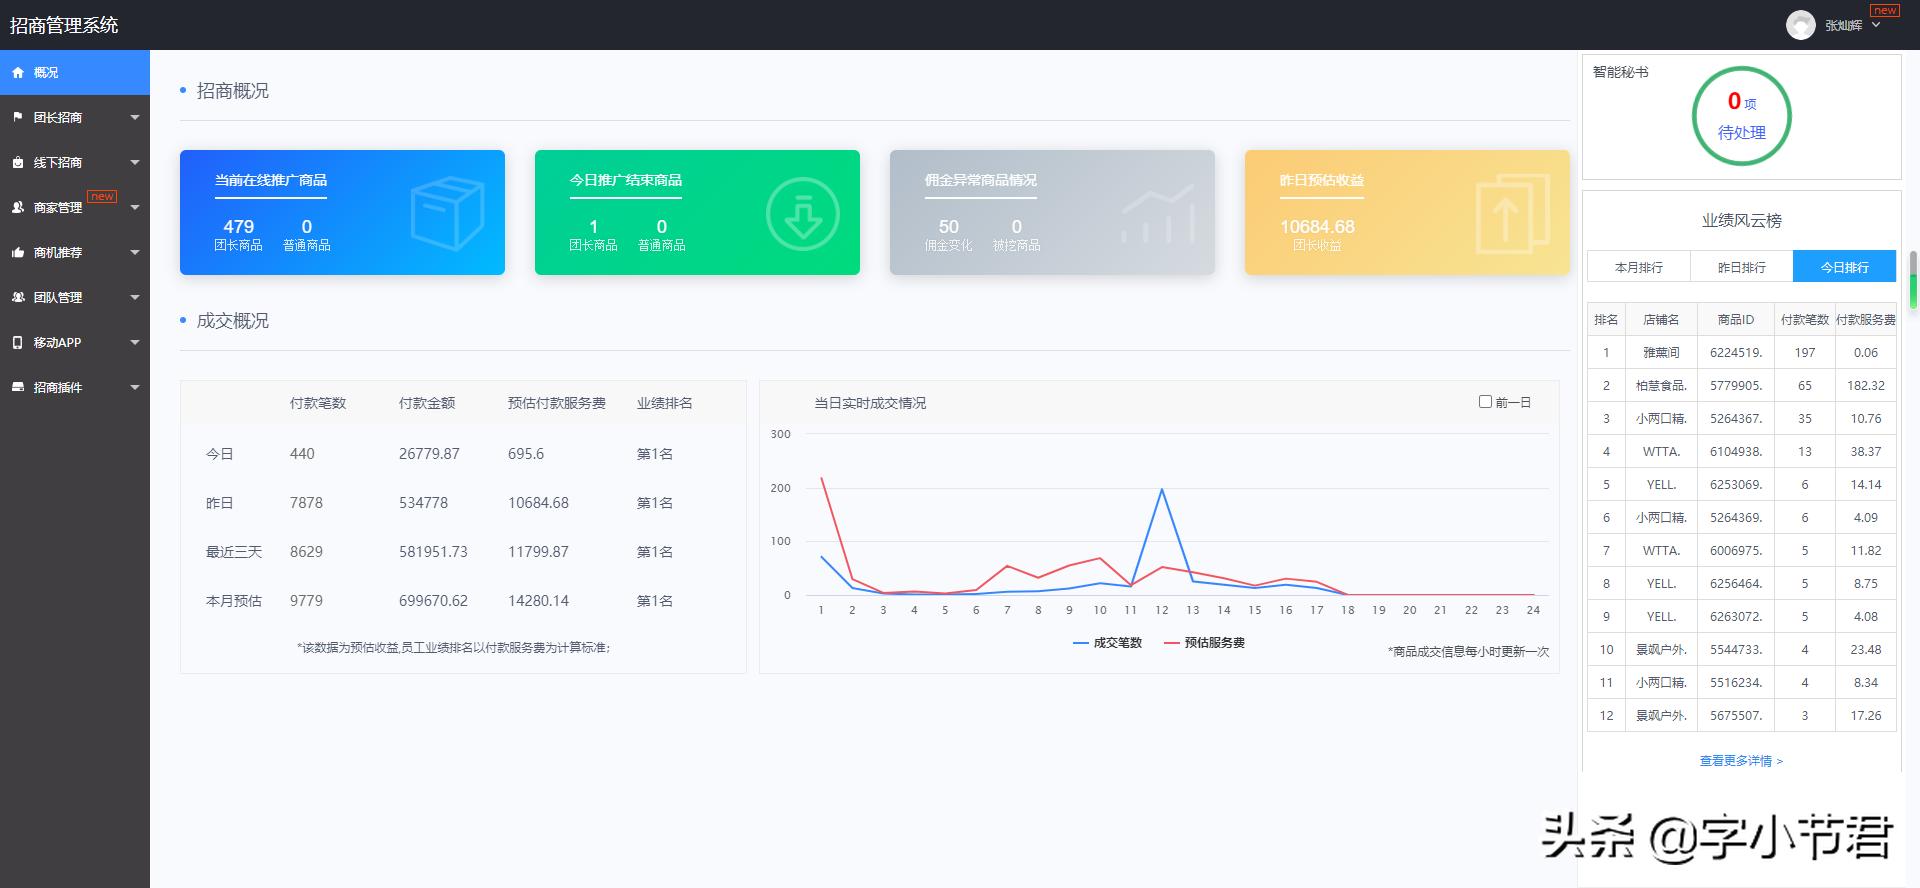Toggle the 成交笔数 chart legend

(x=1107, y=643)
